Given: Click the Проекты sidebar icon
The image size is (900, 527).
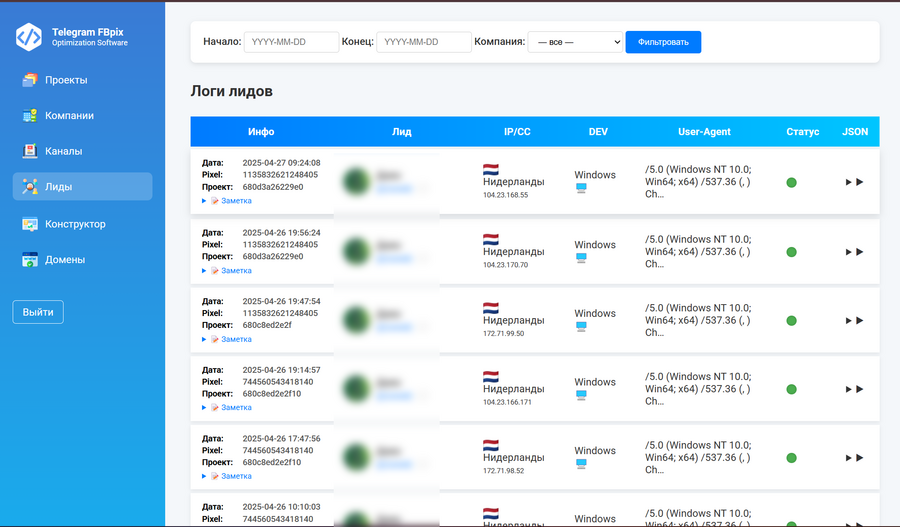Looking at the screenshot, I should 29,80.
